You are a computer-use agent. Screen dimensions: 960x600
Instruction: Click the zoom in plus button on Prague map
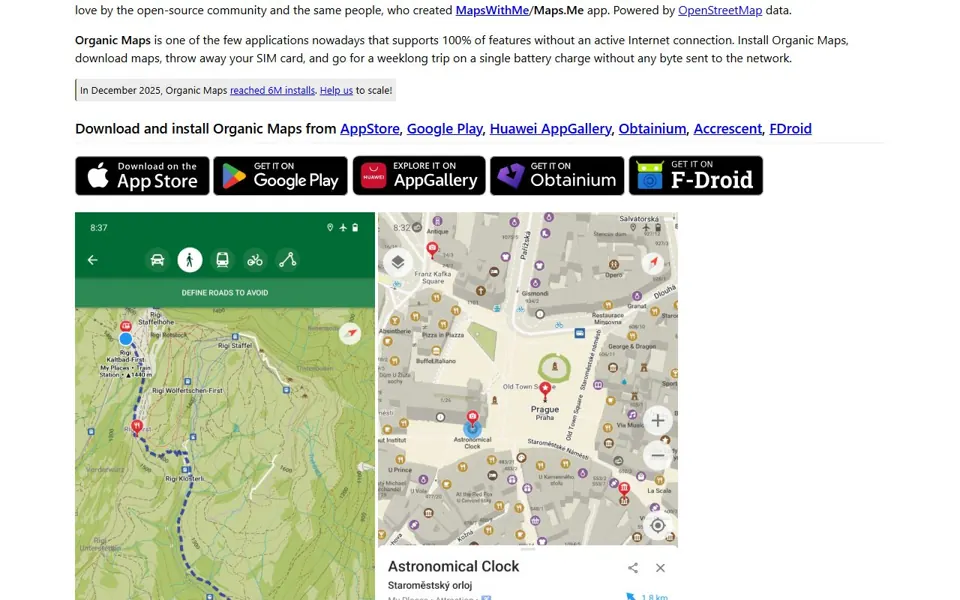(658, 421)
